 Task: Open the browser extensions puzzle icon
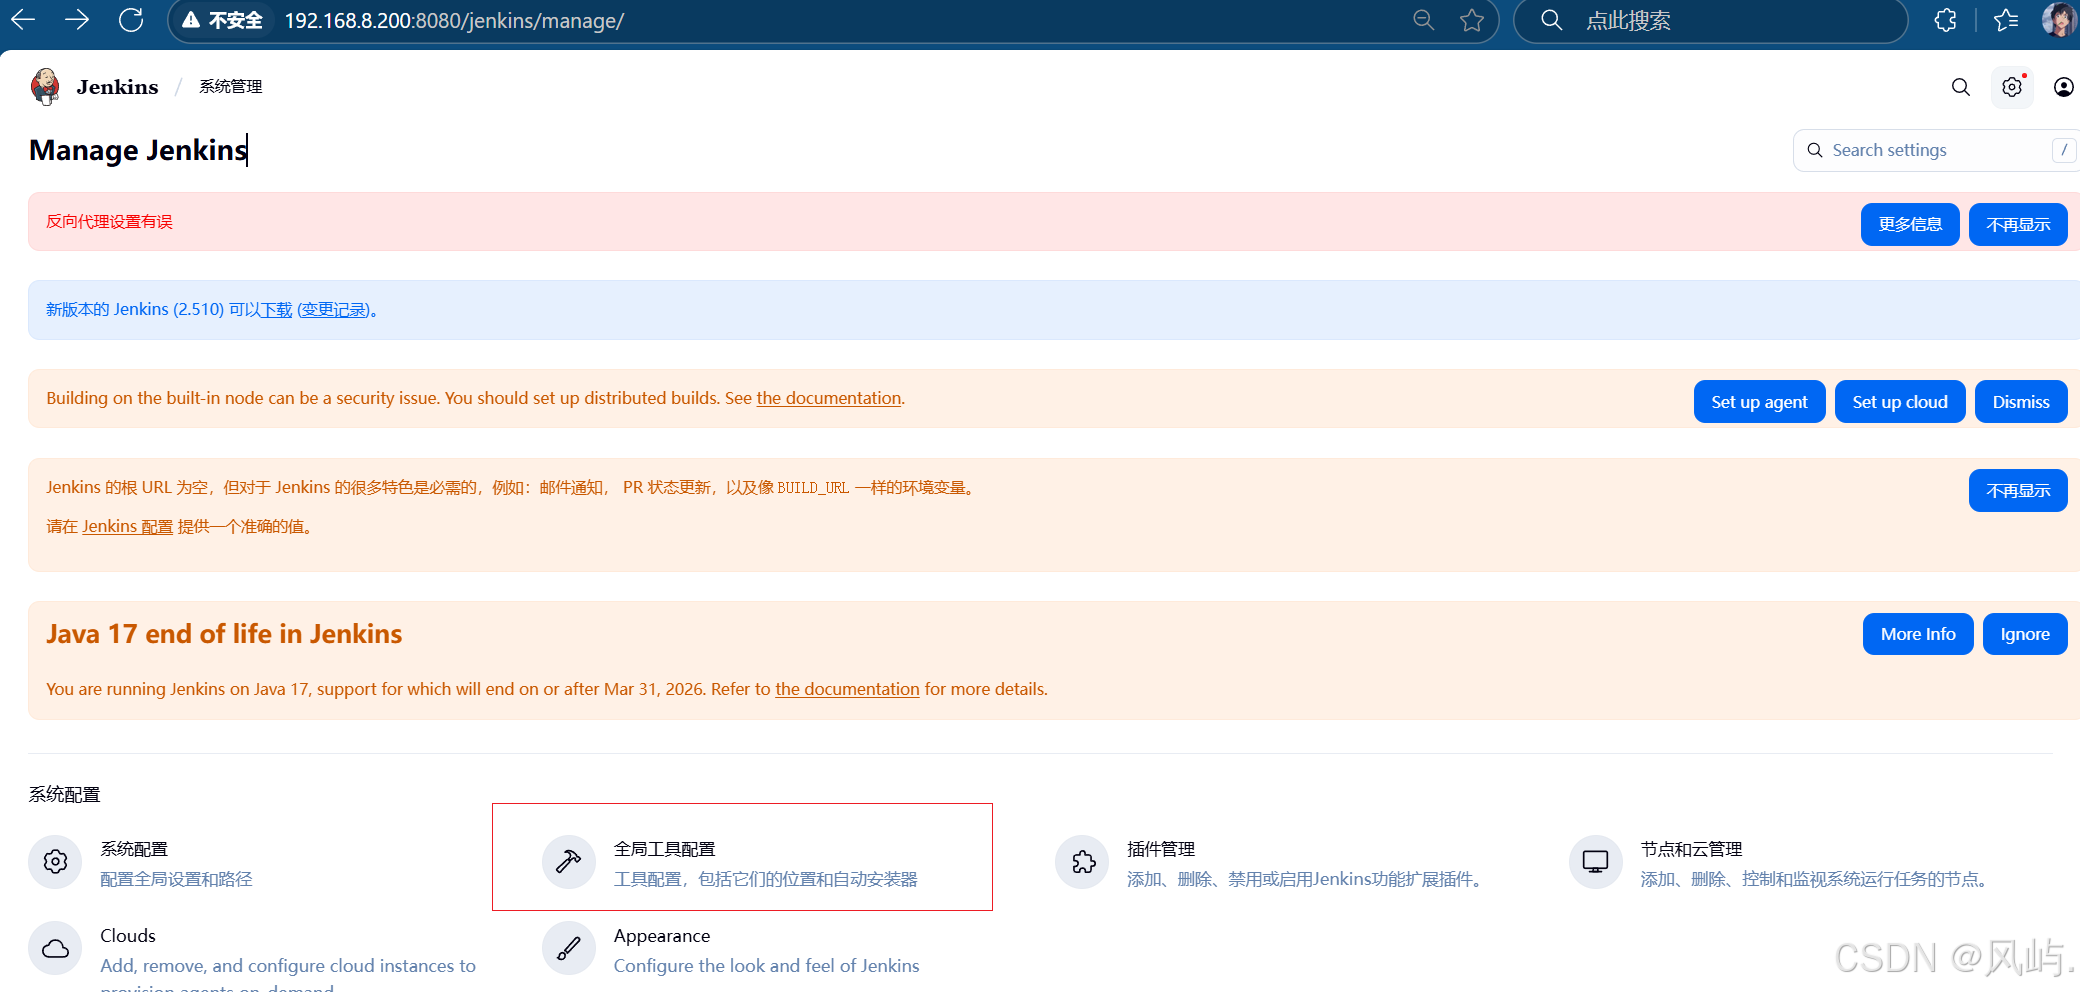[x=1945, y=20]
